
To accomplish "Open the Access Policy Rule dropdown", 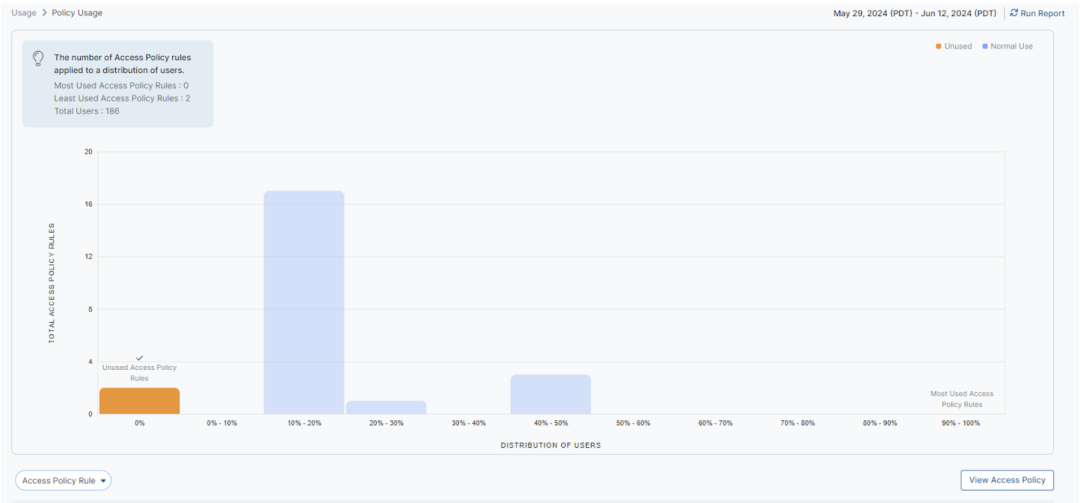I will pyautogui.click(x=63, y=481).
